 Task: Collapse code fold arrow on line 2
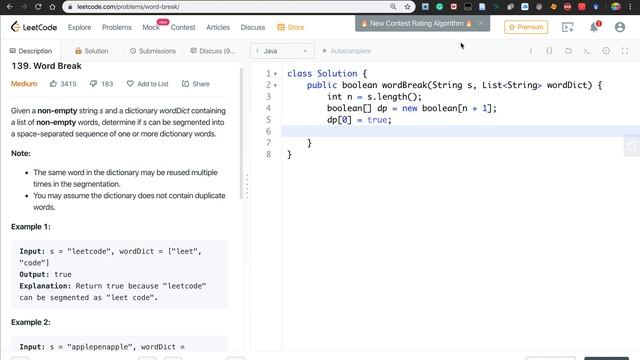click(276, 85)
